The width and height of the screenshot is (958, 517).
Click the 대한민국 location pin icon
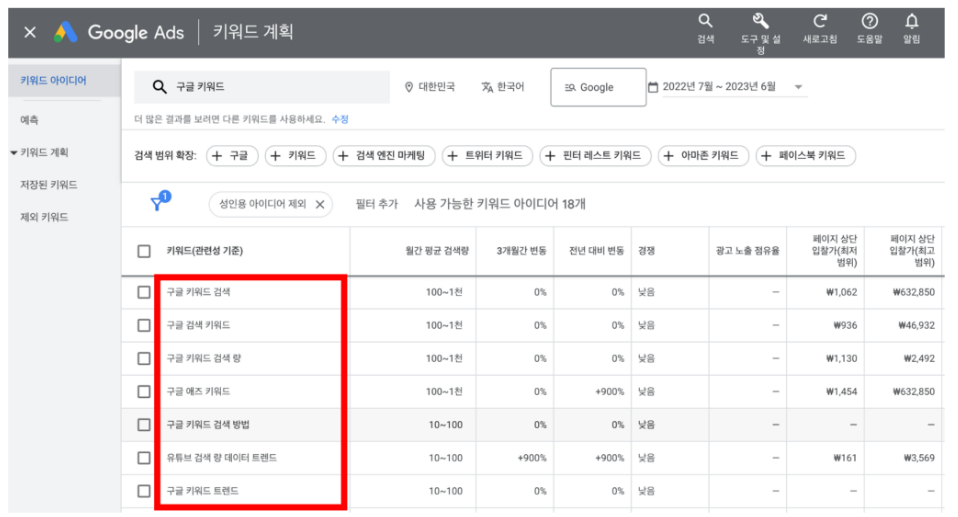(409, 87)
